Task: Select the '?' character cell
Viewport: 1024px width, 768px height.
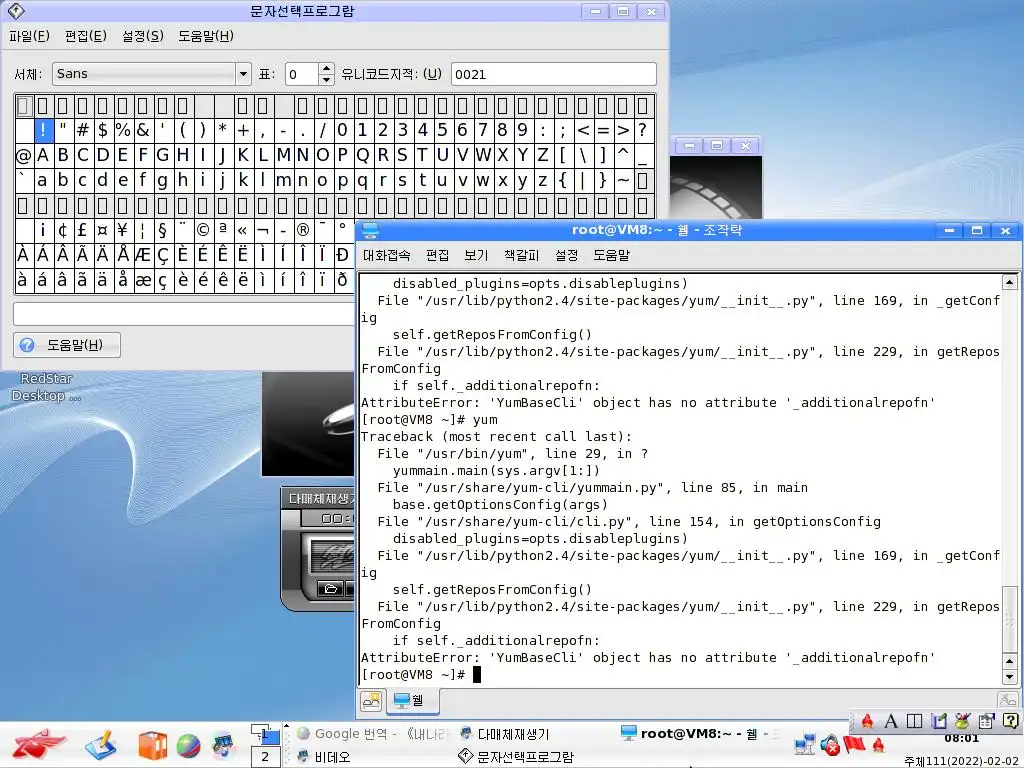Action: (x=643, y=130)
